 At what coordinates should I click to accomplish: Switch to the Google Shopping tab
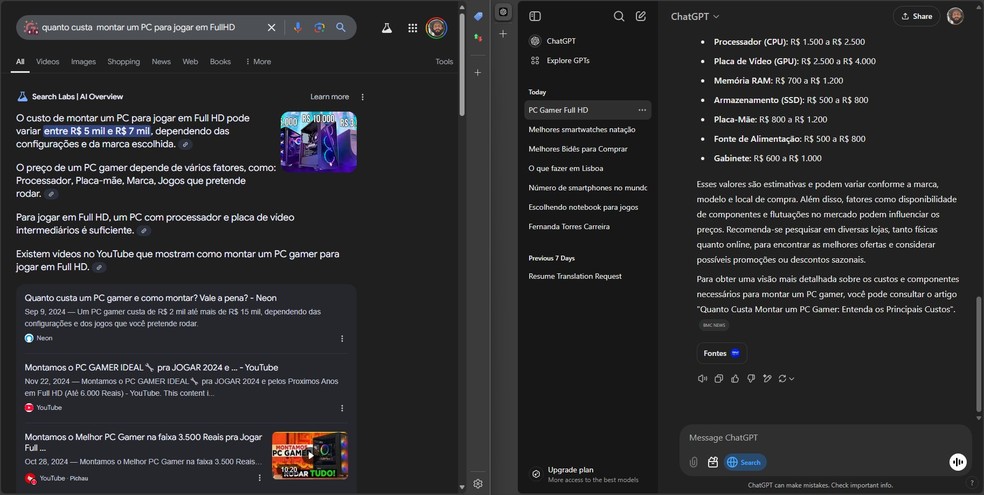[124, 61]
